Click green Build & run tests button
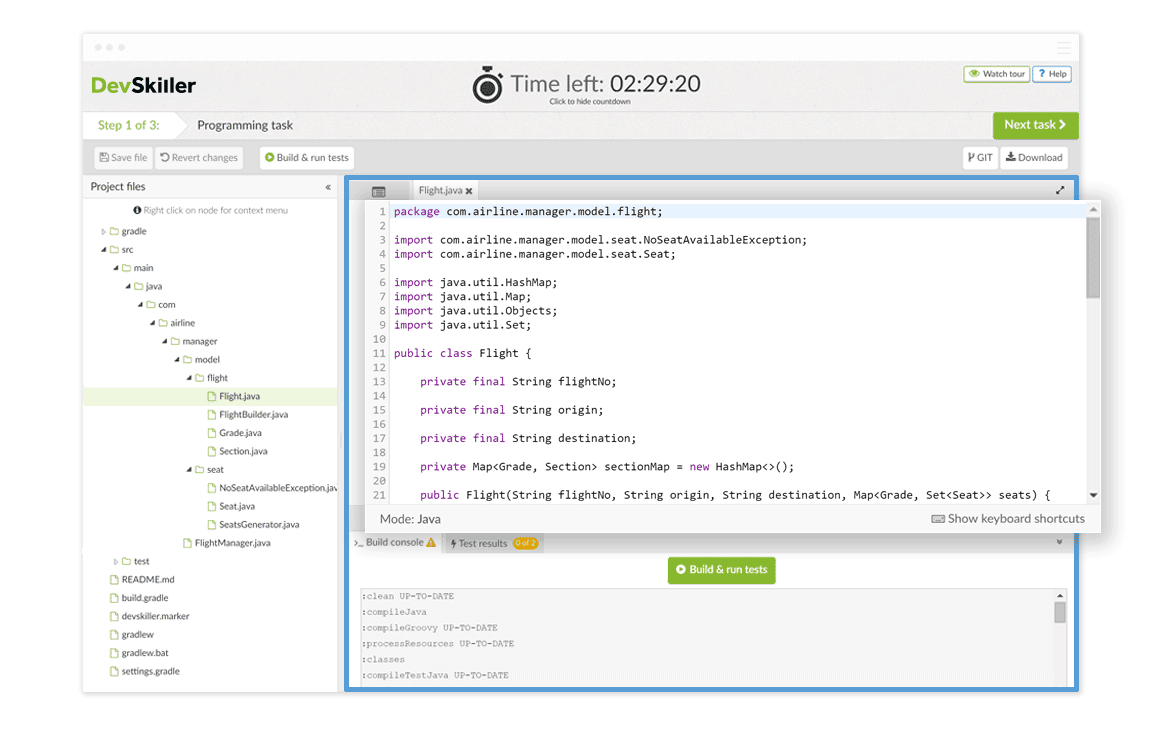The image size is (1163, 729). point(722,570)
